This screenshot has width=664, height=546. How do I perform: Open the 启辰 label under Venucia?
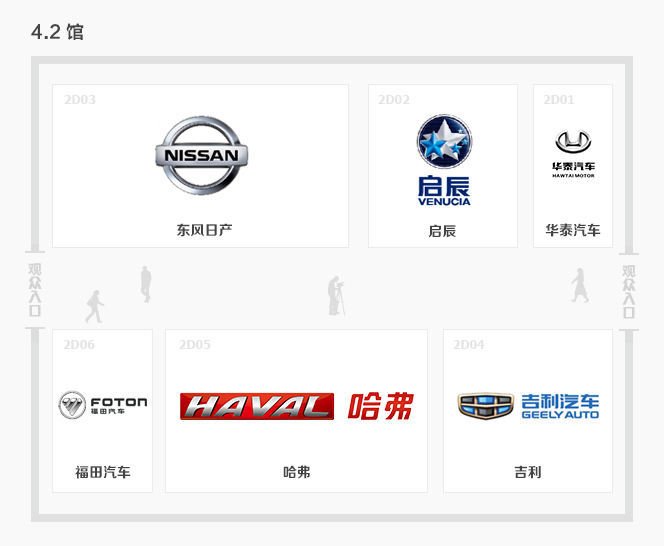(x=442, y=231)
